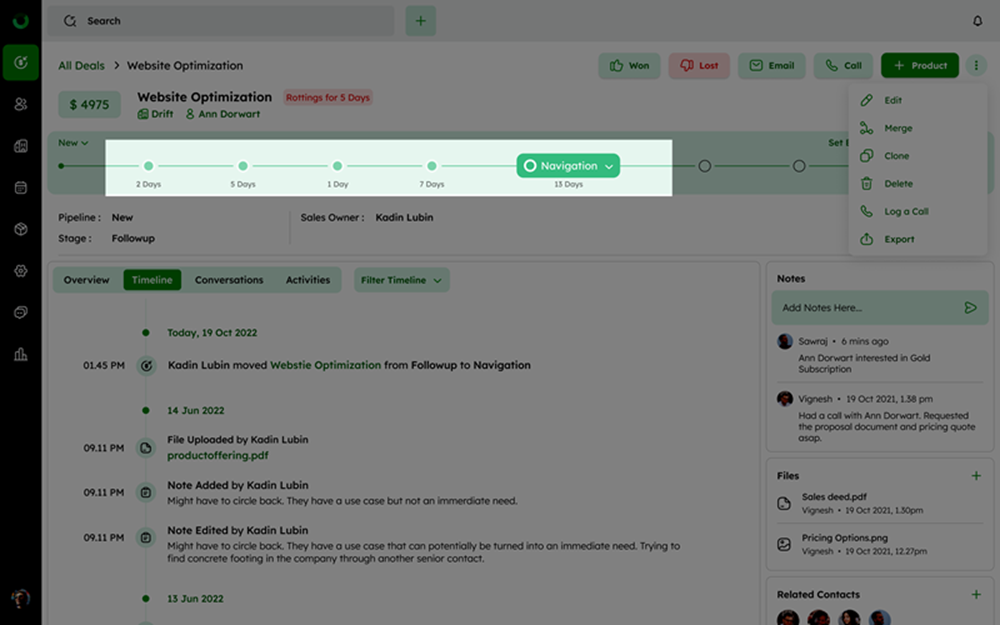Click the green plus button beside Search
The height and width of the screenshot is (625, 1000).
(x=420, y=21)
